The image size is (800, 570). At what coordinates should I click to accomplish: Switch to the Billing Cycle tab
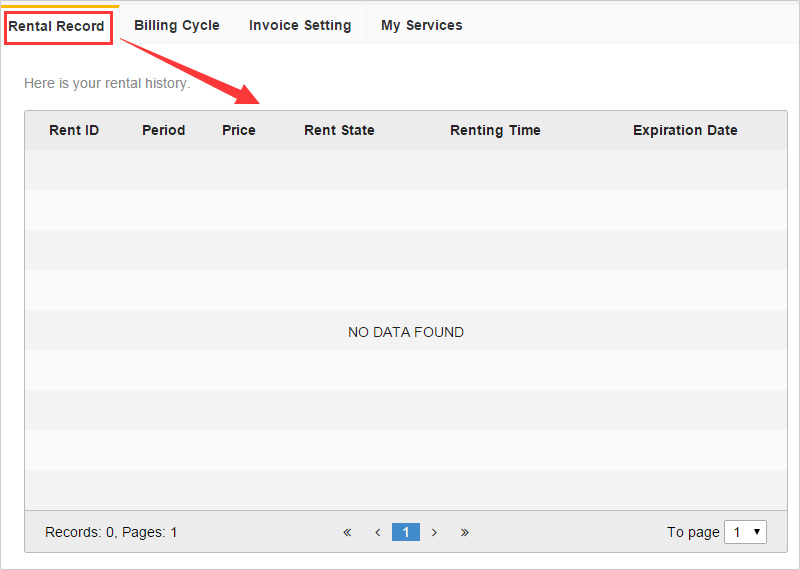(x=177, y=26)
